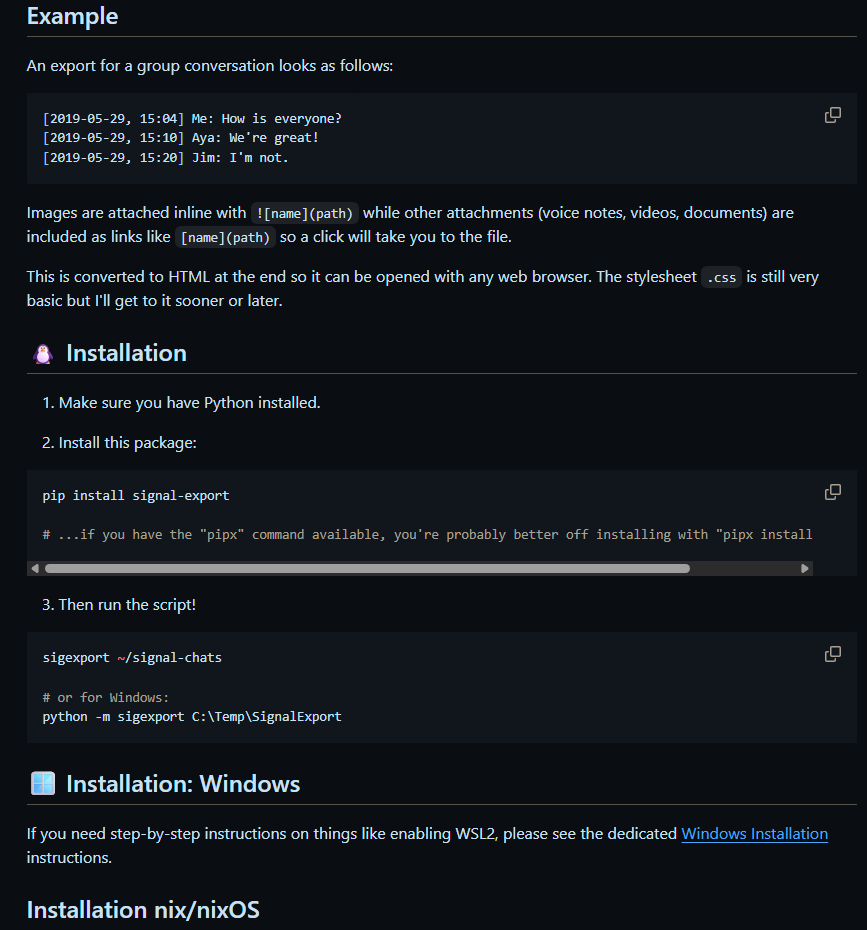The width and height of the screenshot is (867, 930).
Task: Click the Installation nix/nixOS heading
Action: coord(143,909)
